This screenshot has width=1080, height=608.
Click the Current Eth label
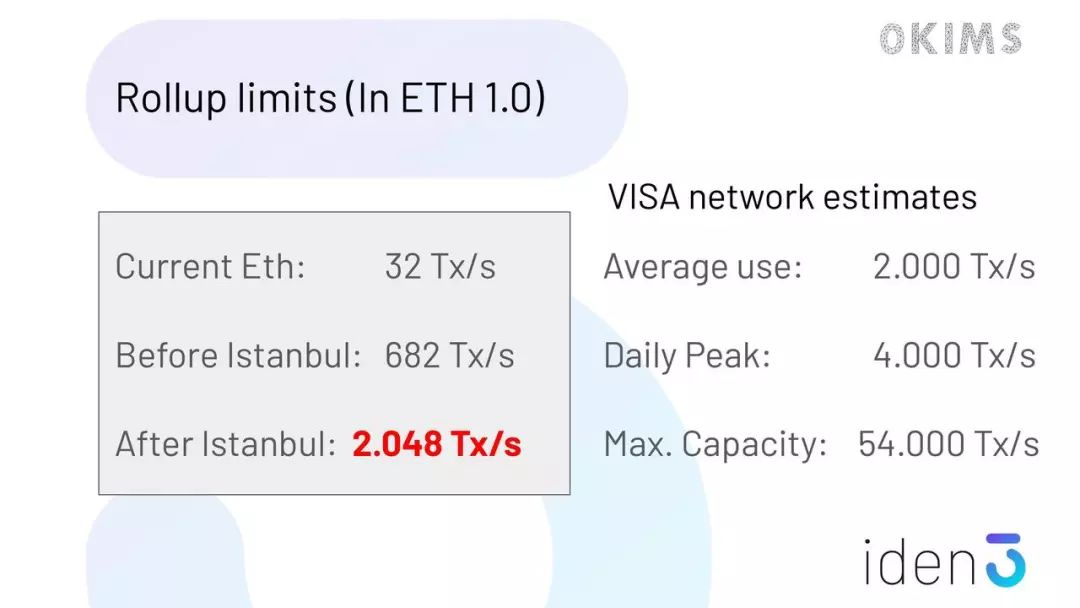pyautogui.click(x=210, y=266)
